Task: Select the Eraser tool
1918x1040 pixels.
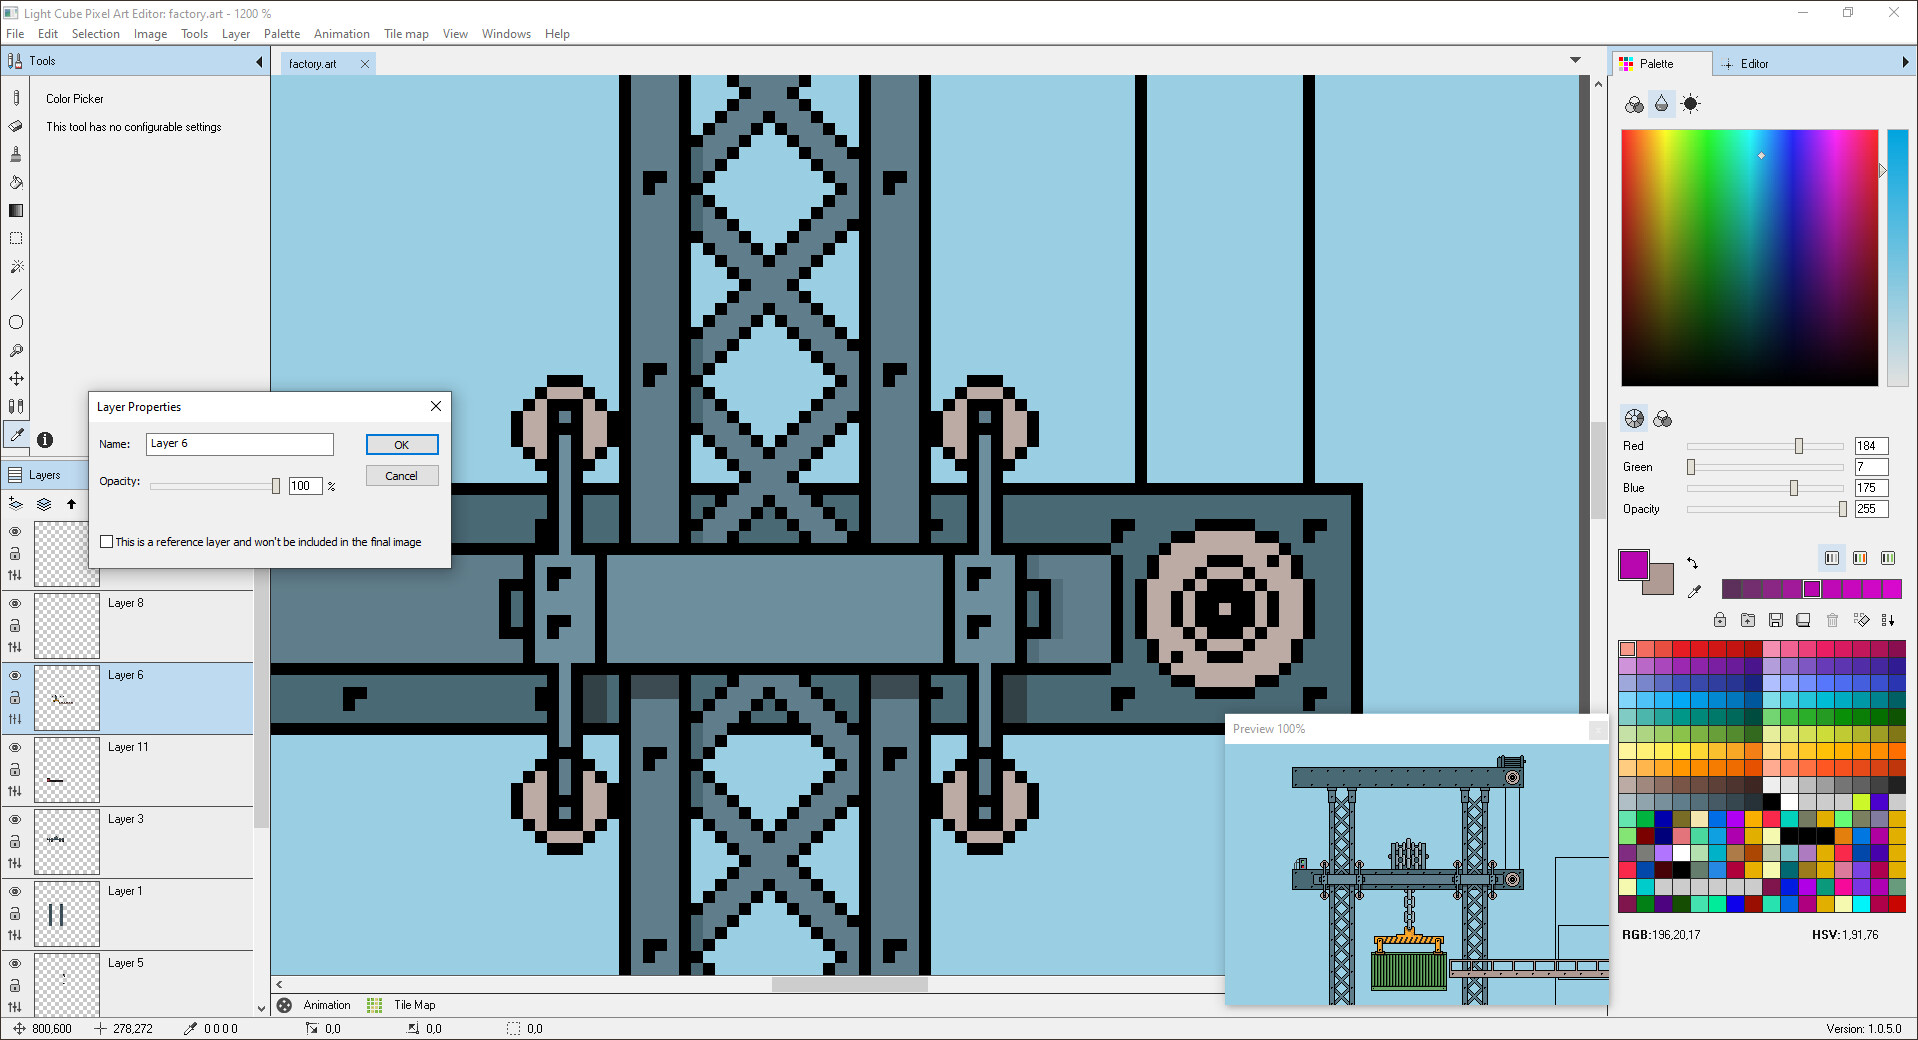Action: [16, 126]
